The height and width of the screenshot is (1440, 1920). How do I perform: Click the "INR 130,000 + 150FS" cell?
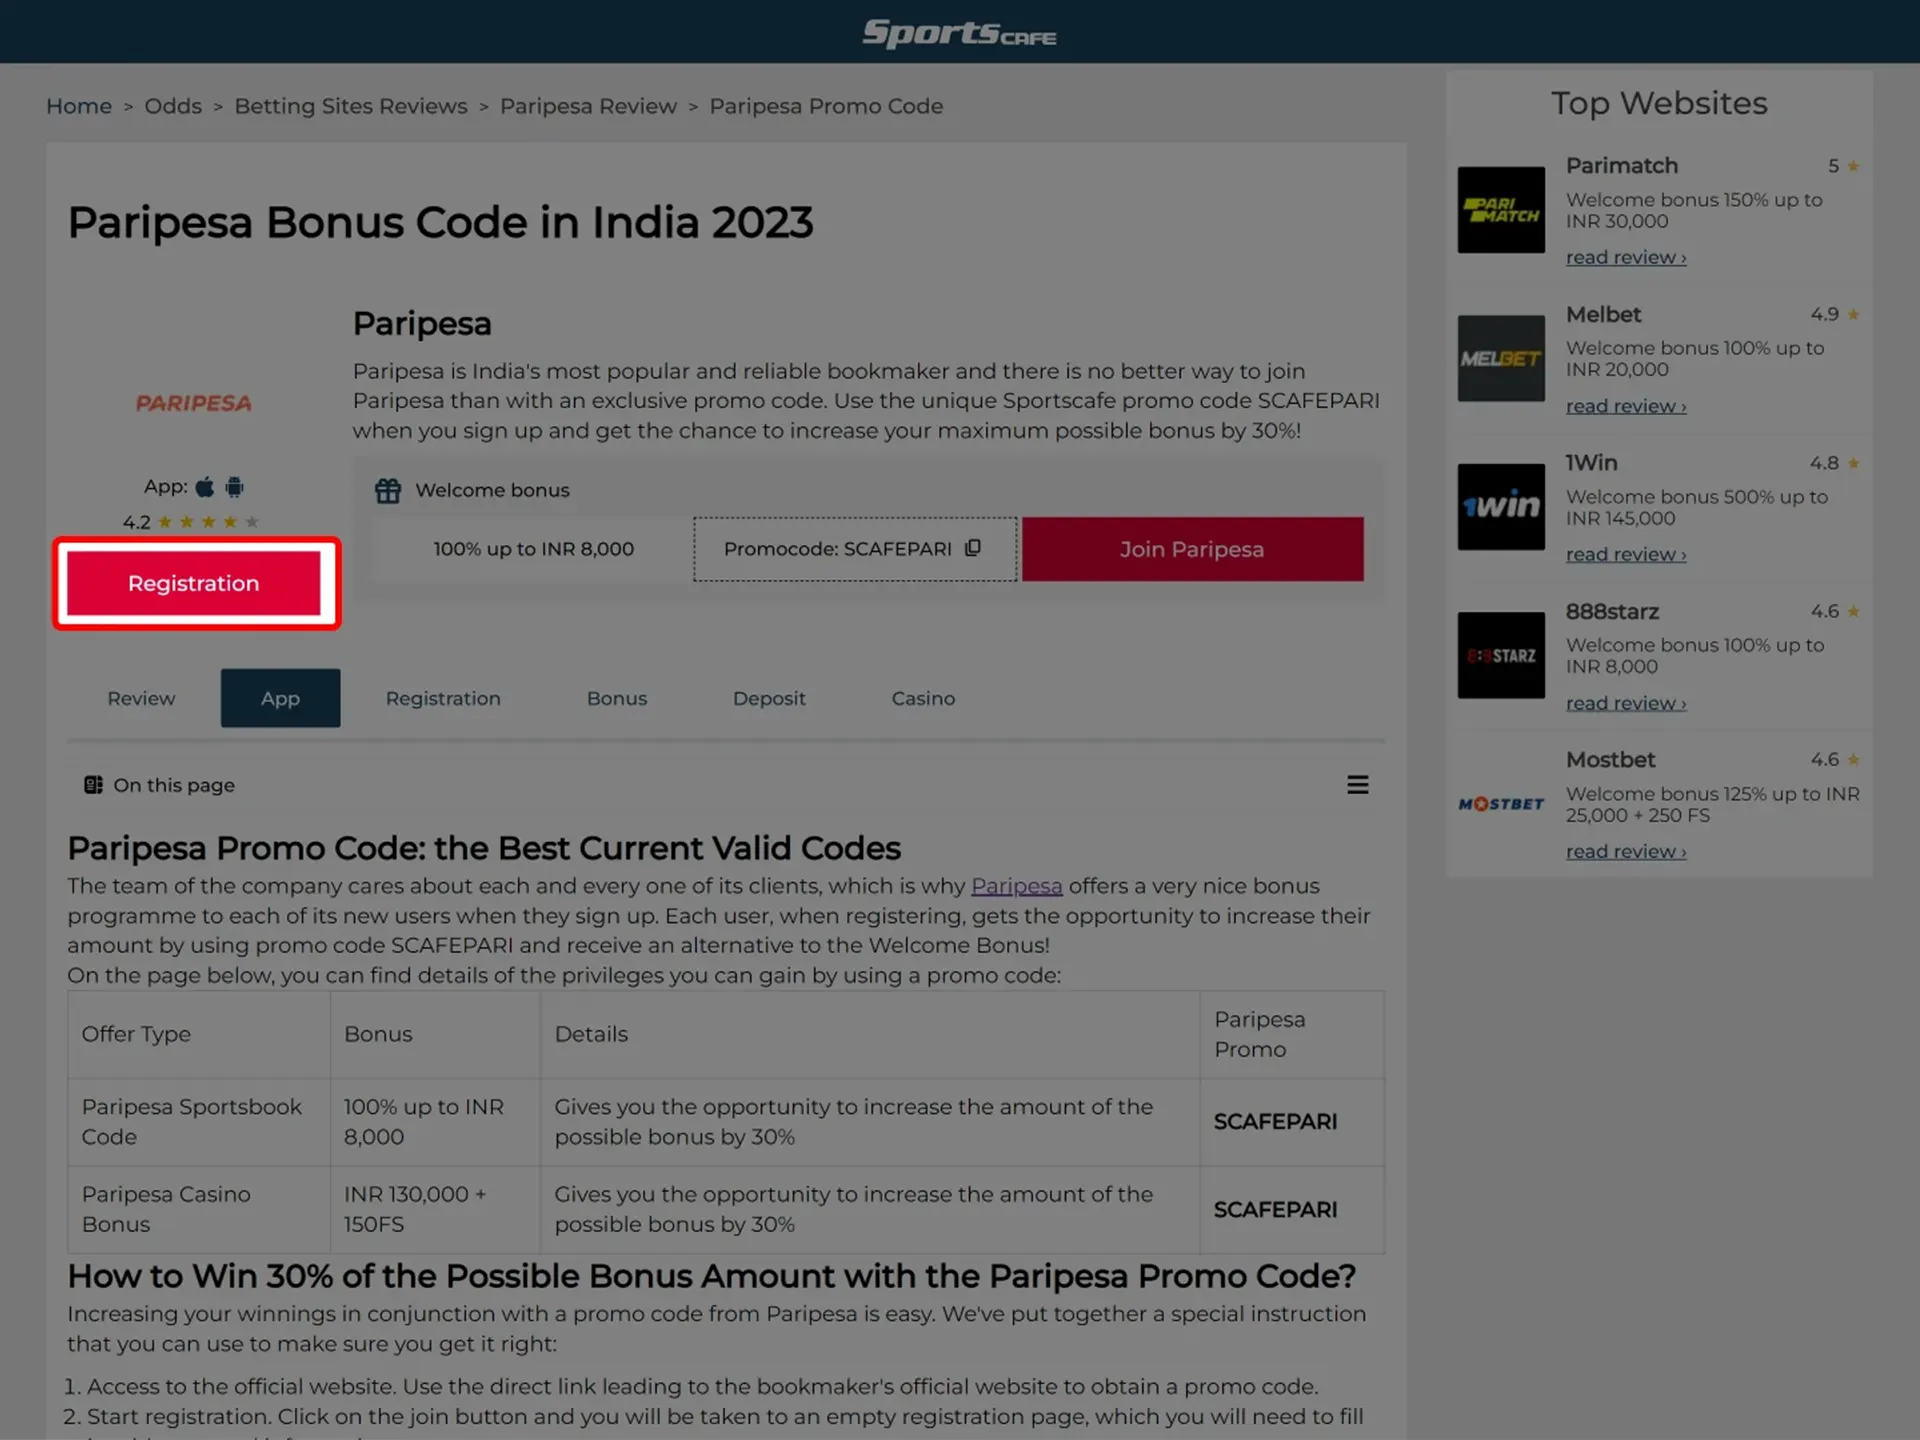[435, 1209]
